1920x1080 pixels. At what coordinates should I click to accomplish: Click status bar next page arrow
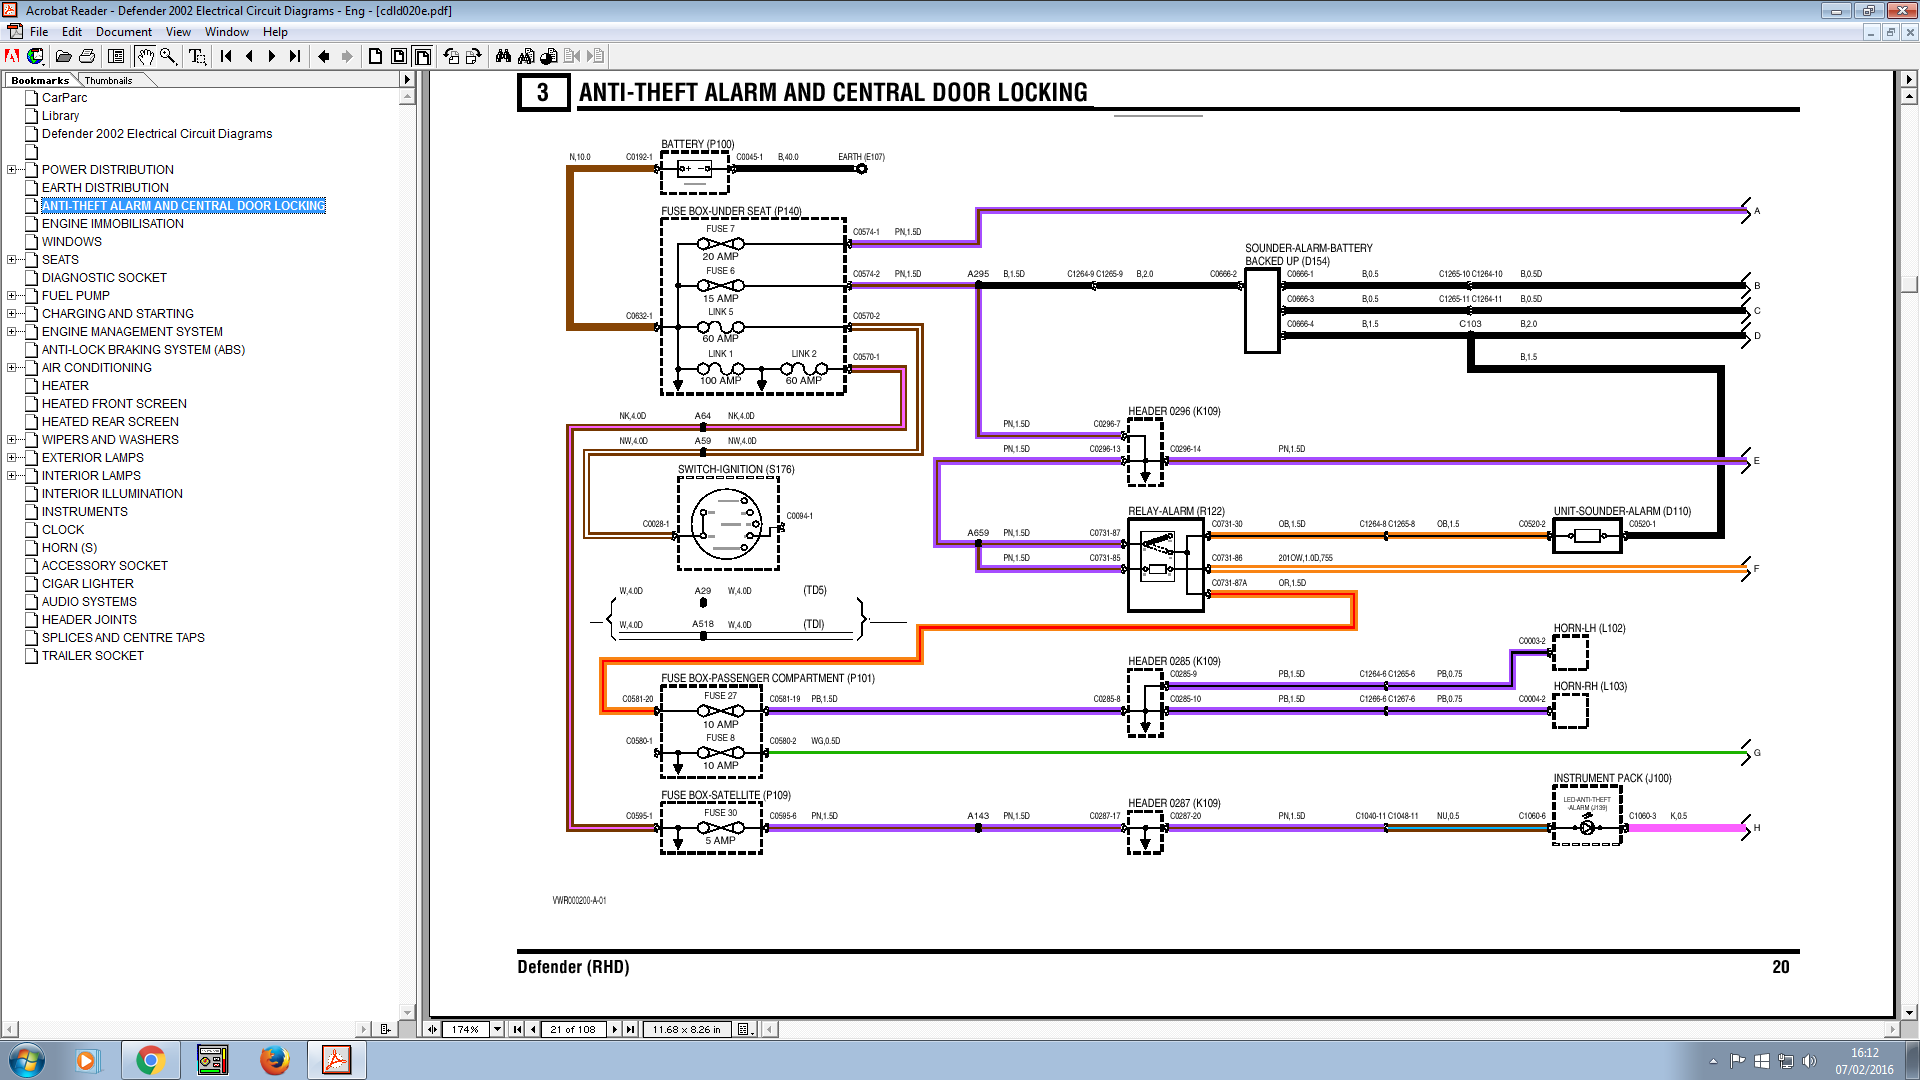click(x=614, y=1029)
